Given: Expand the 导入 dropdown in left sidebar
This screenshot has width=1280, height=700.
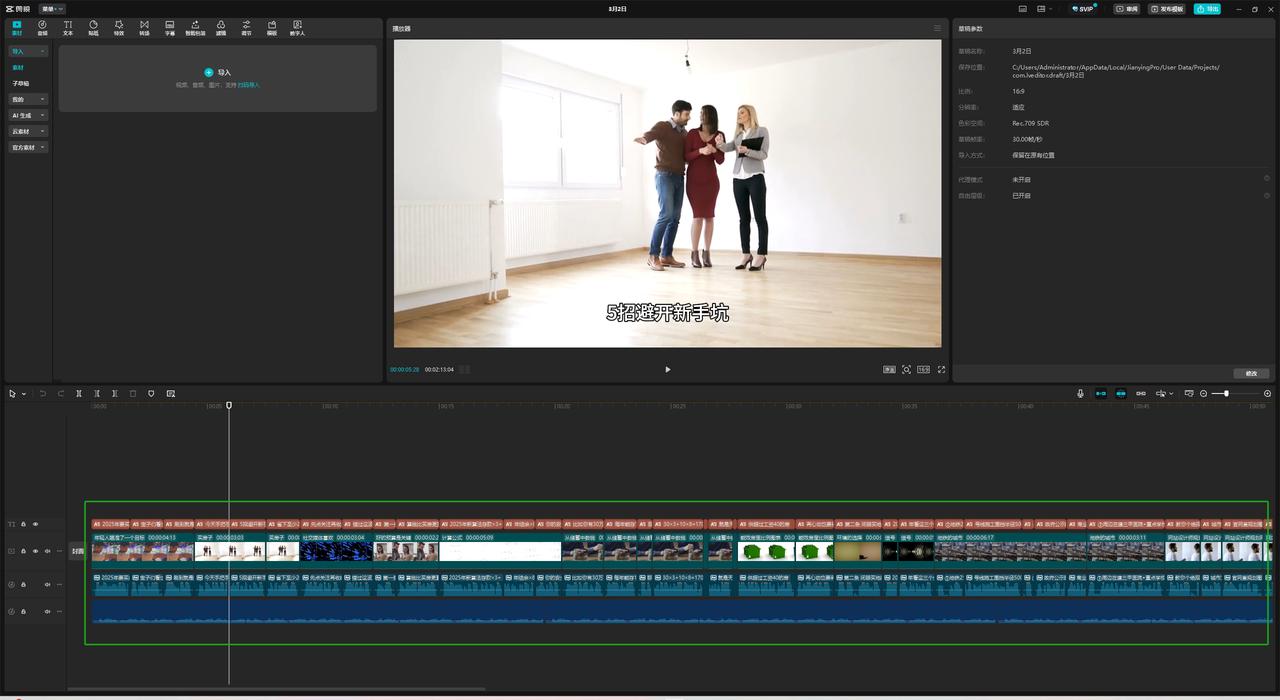Looking at the screenshot, I should pyautogui.click(x=29, y=51).
